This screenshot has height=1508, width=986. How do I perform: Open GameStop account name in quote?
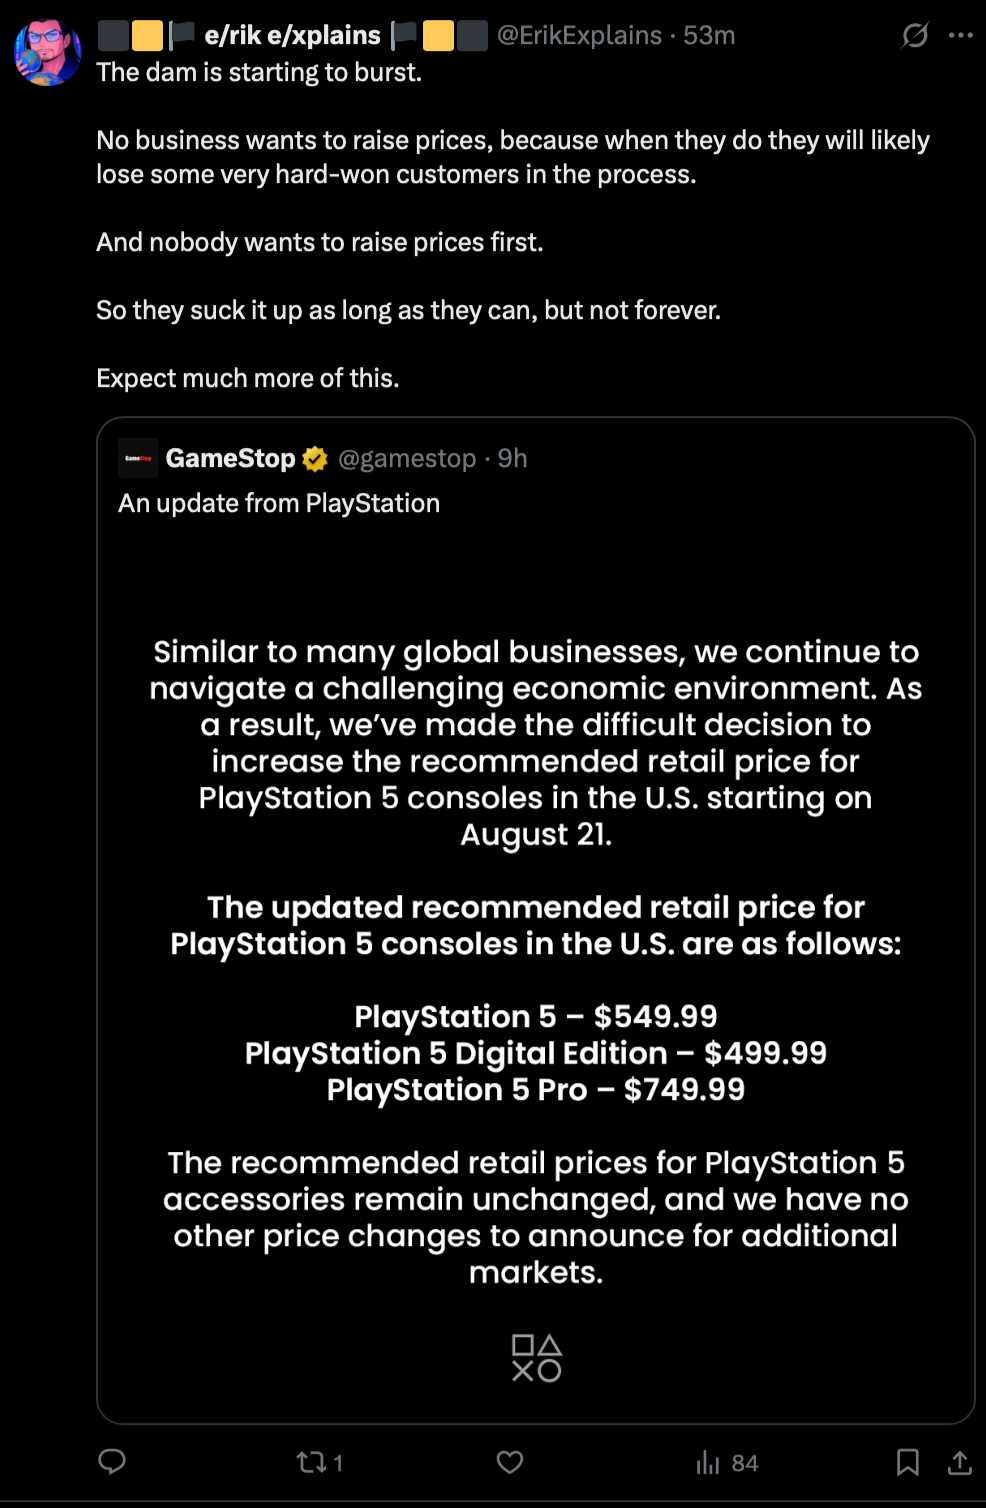point(230,458)
